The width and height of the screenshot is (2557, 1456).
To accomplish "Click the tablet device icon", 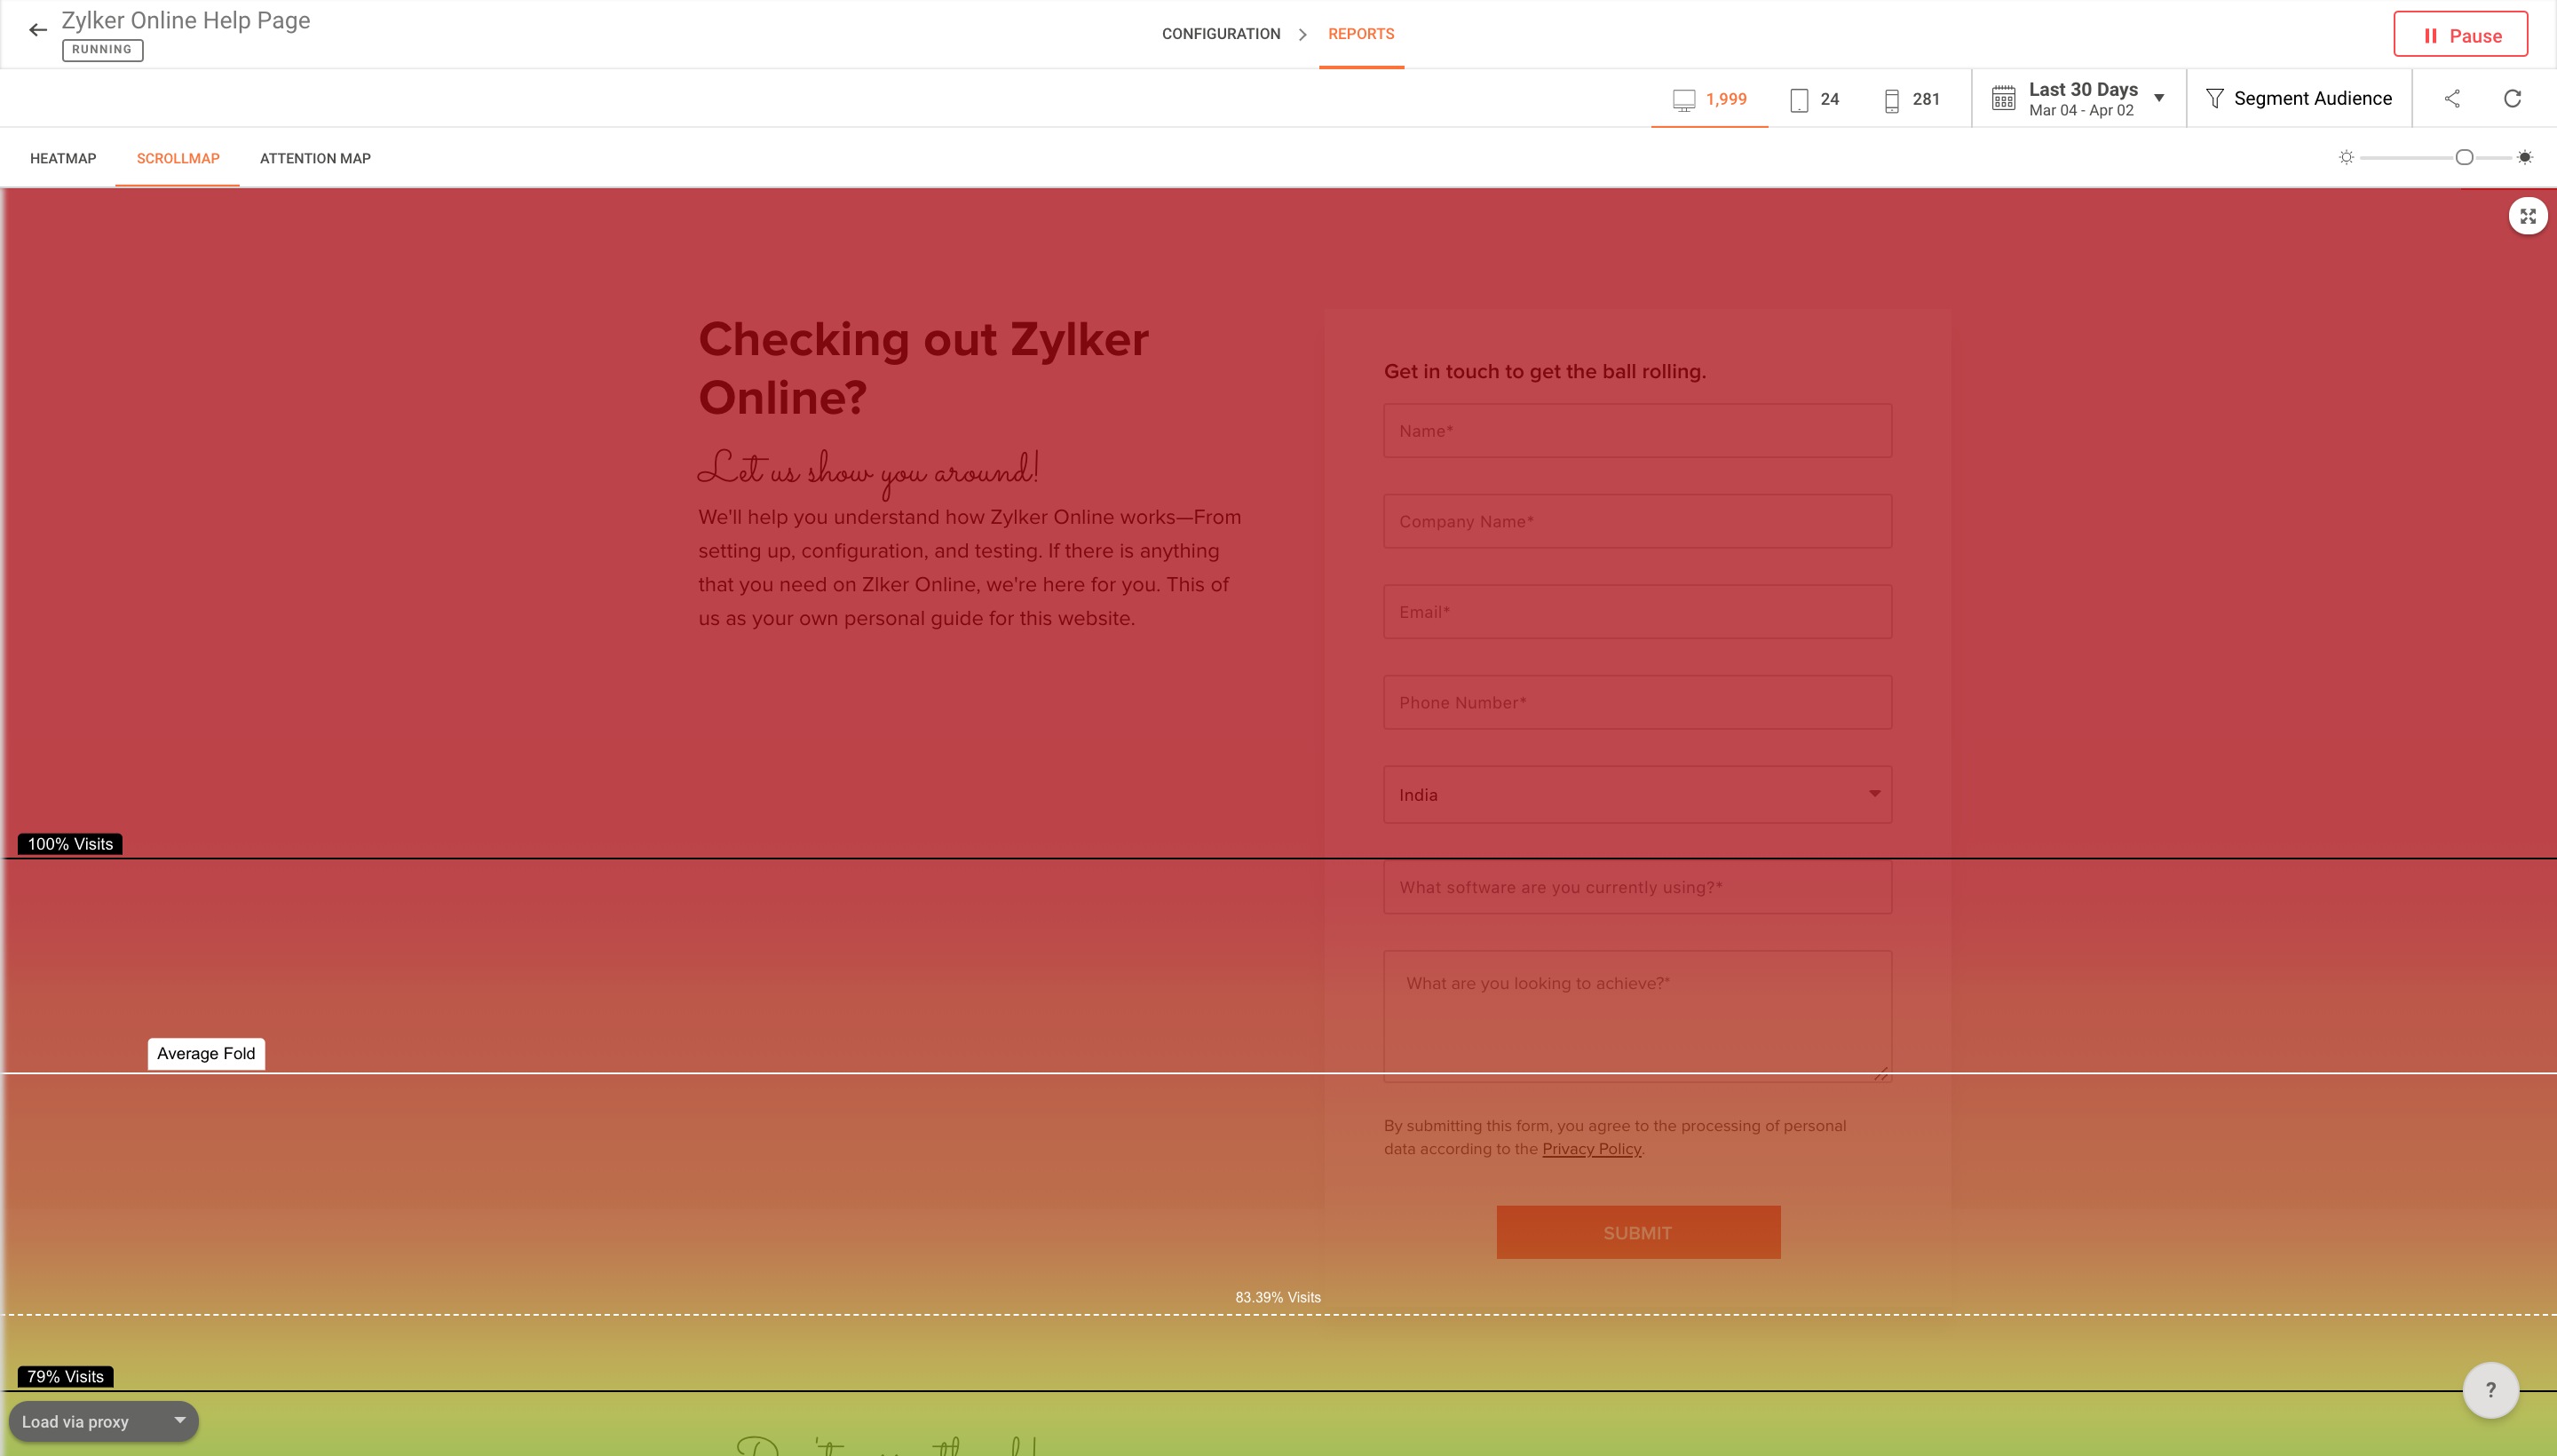I will pyautogui.click(x=1798, y=99).
